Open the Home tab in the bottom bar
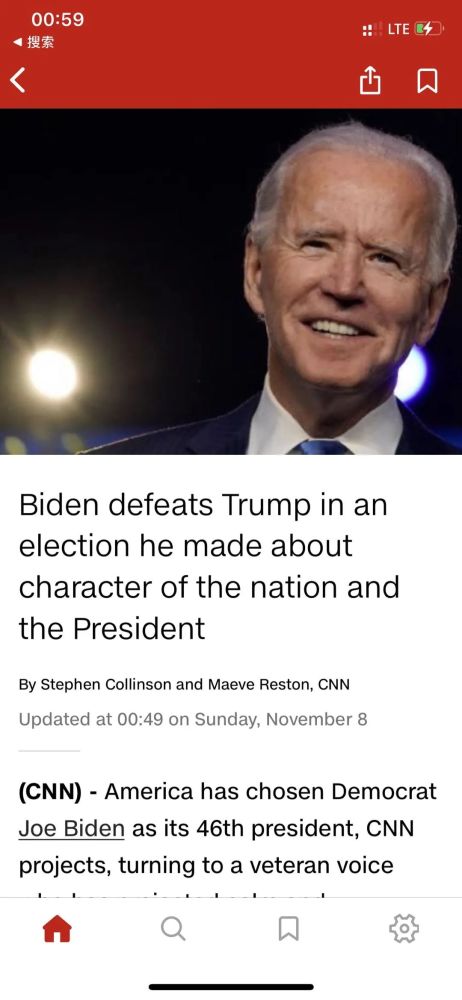The height and width of the screenshot is (1000, 462). (57, 929)
